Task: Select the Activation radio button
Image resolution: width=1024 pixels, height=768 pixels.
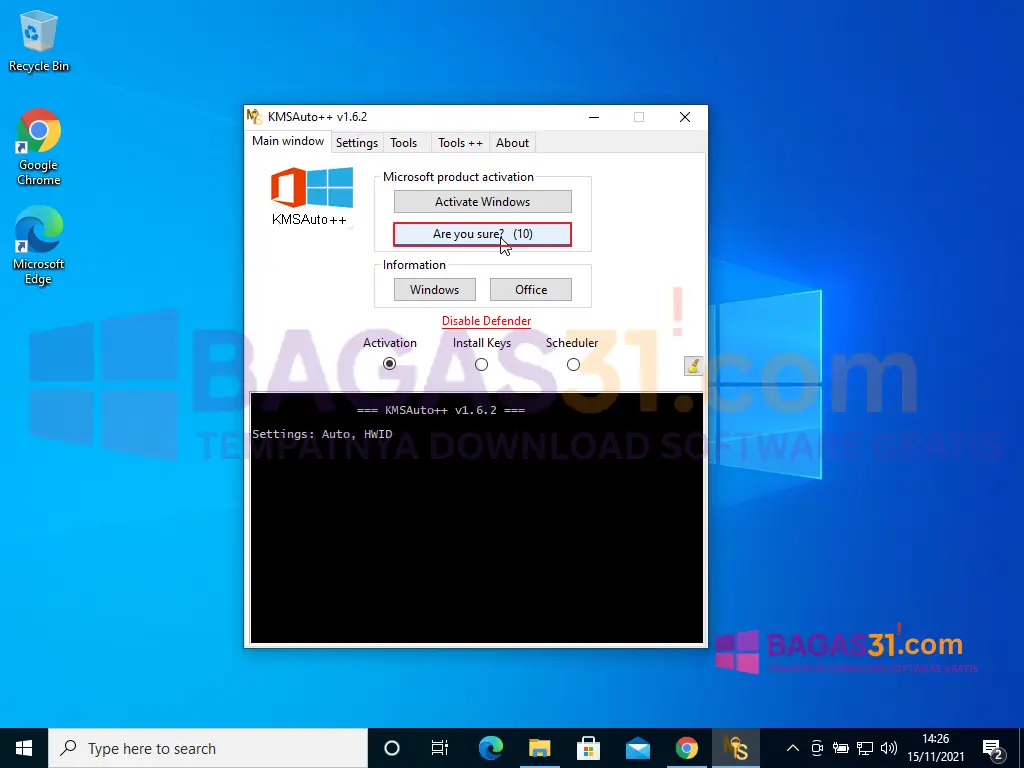Action: (x=389, y=364)
